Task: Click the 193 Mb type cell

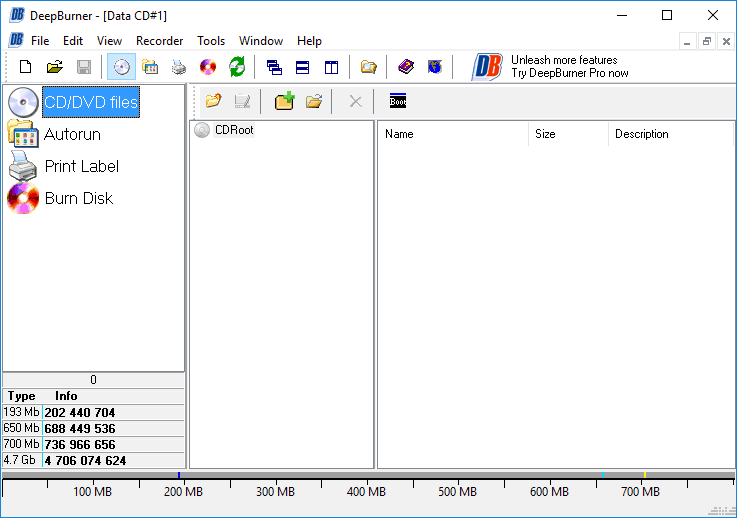Action: click(x=22, y=412)
